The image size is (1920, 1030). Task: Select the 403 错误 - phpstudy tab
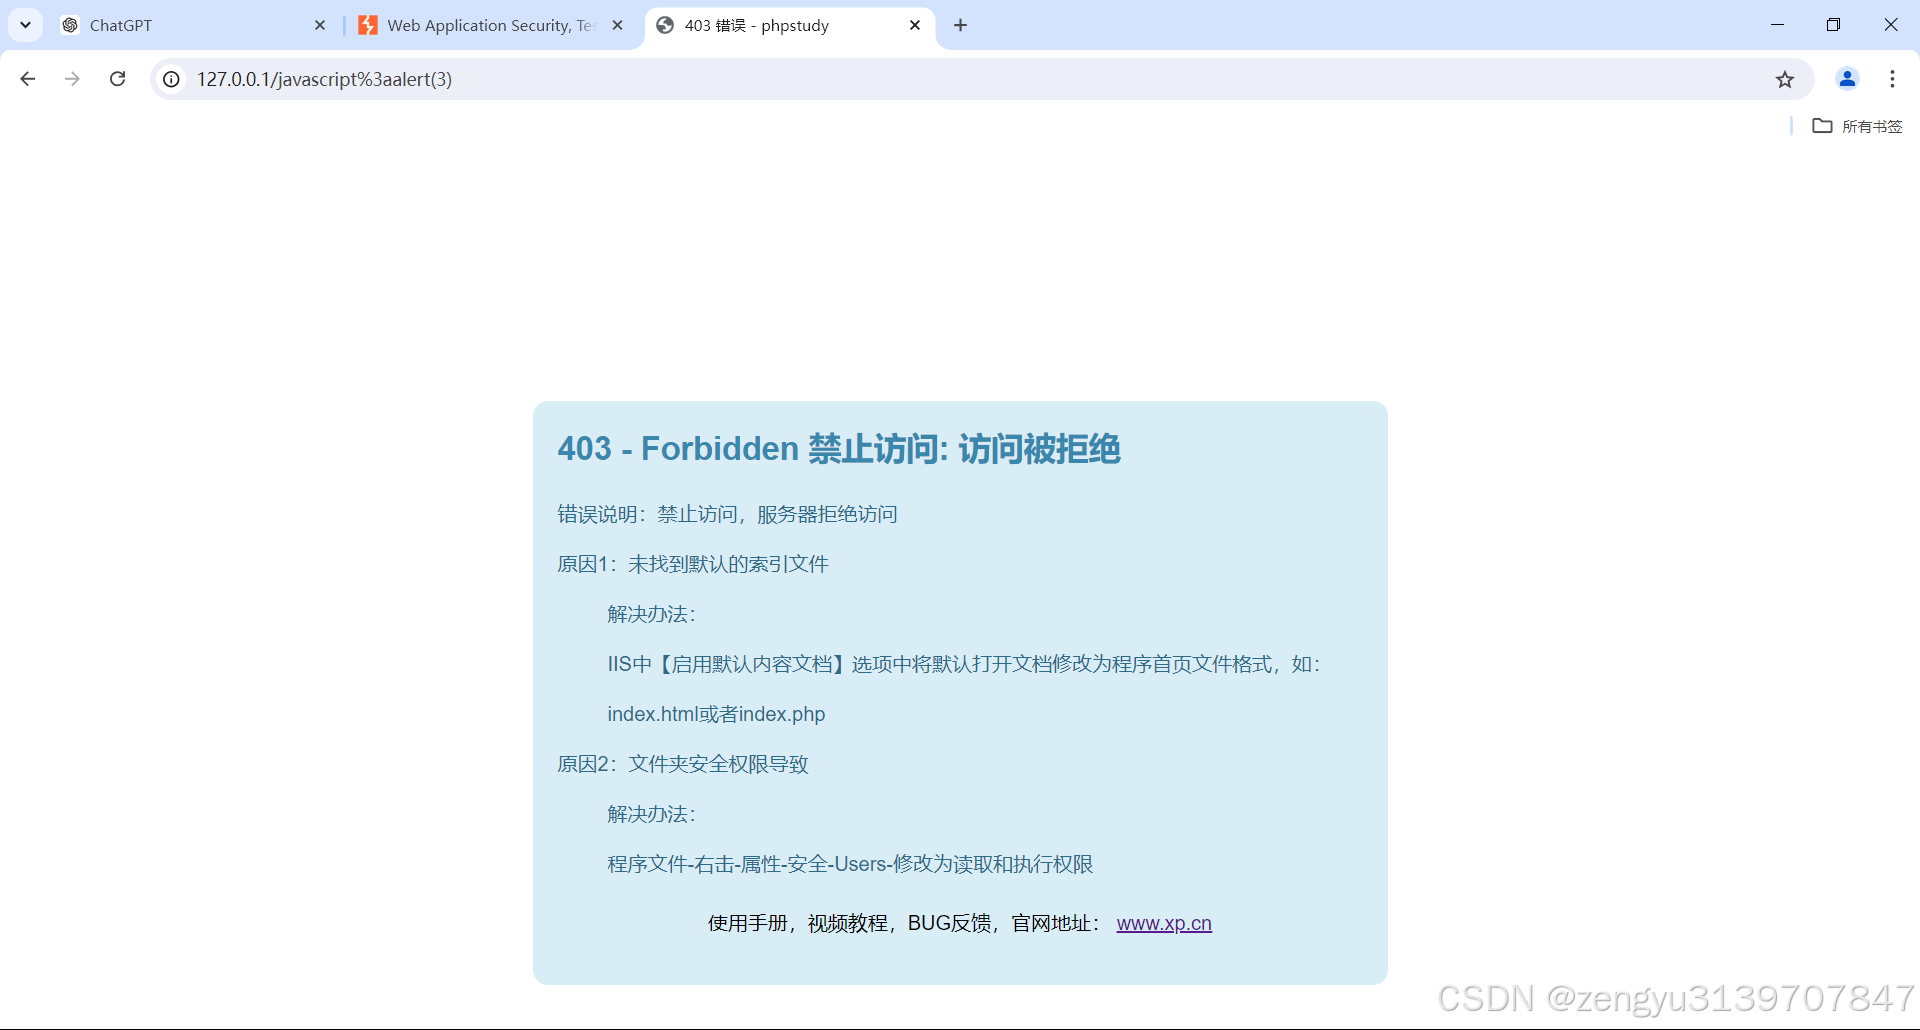(x=790, y=25)
